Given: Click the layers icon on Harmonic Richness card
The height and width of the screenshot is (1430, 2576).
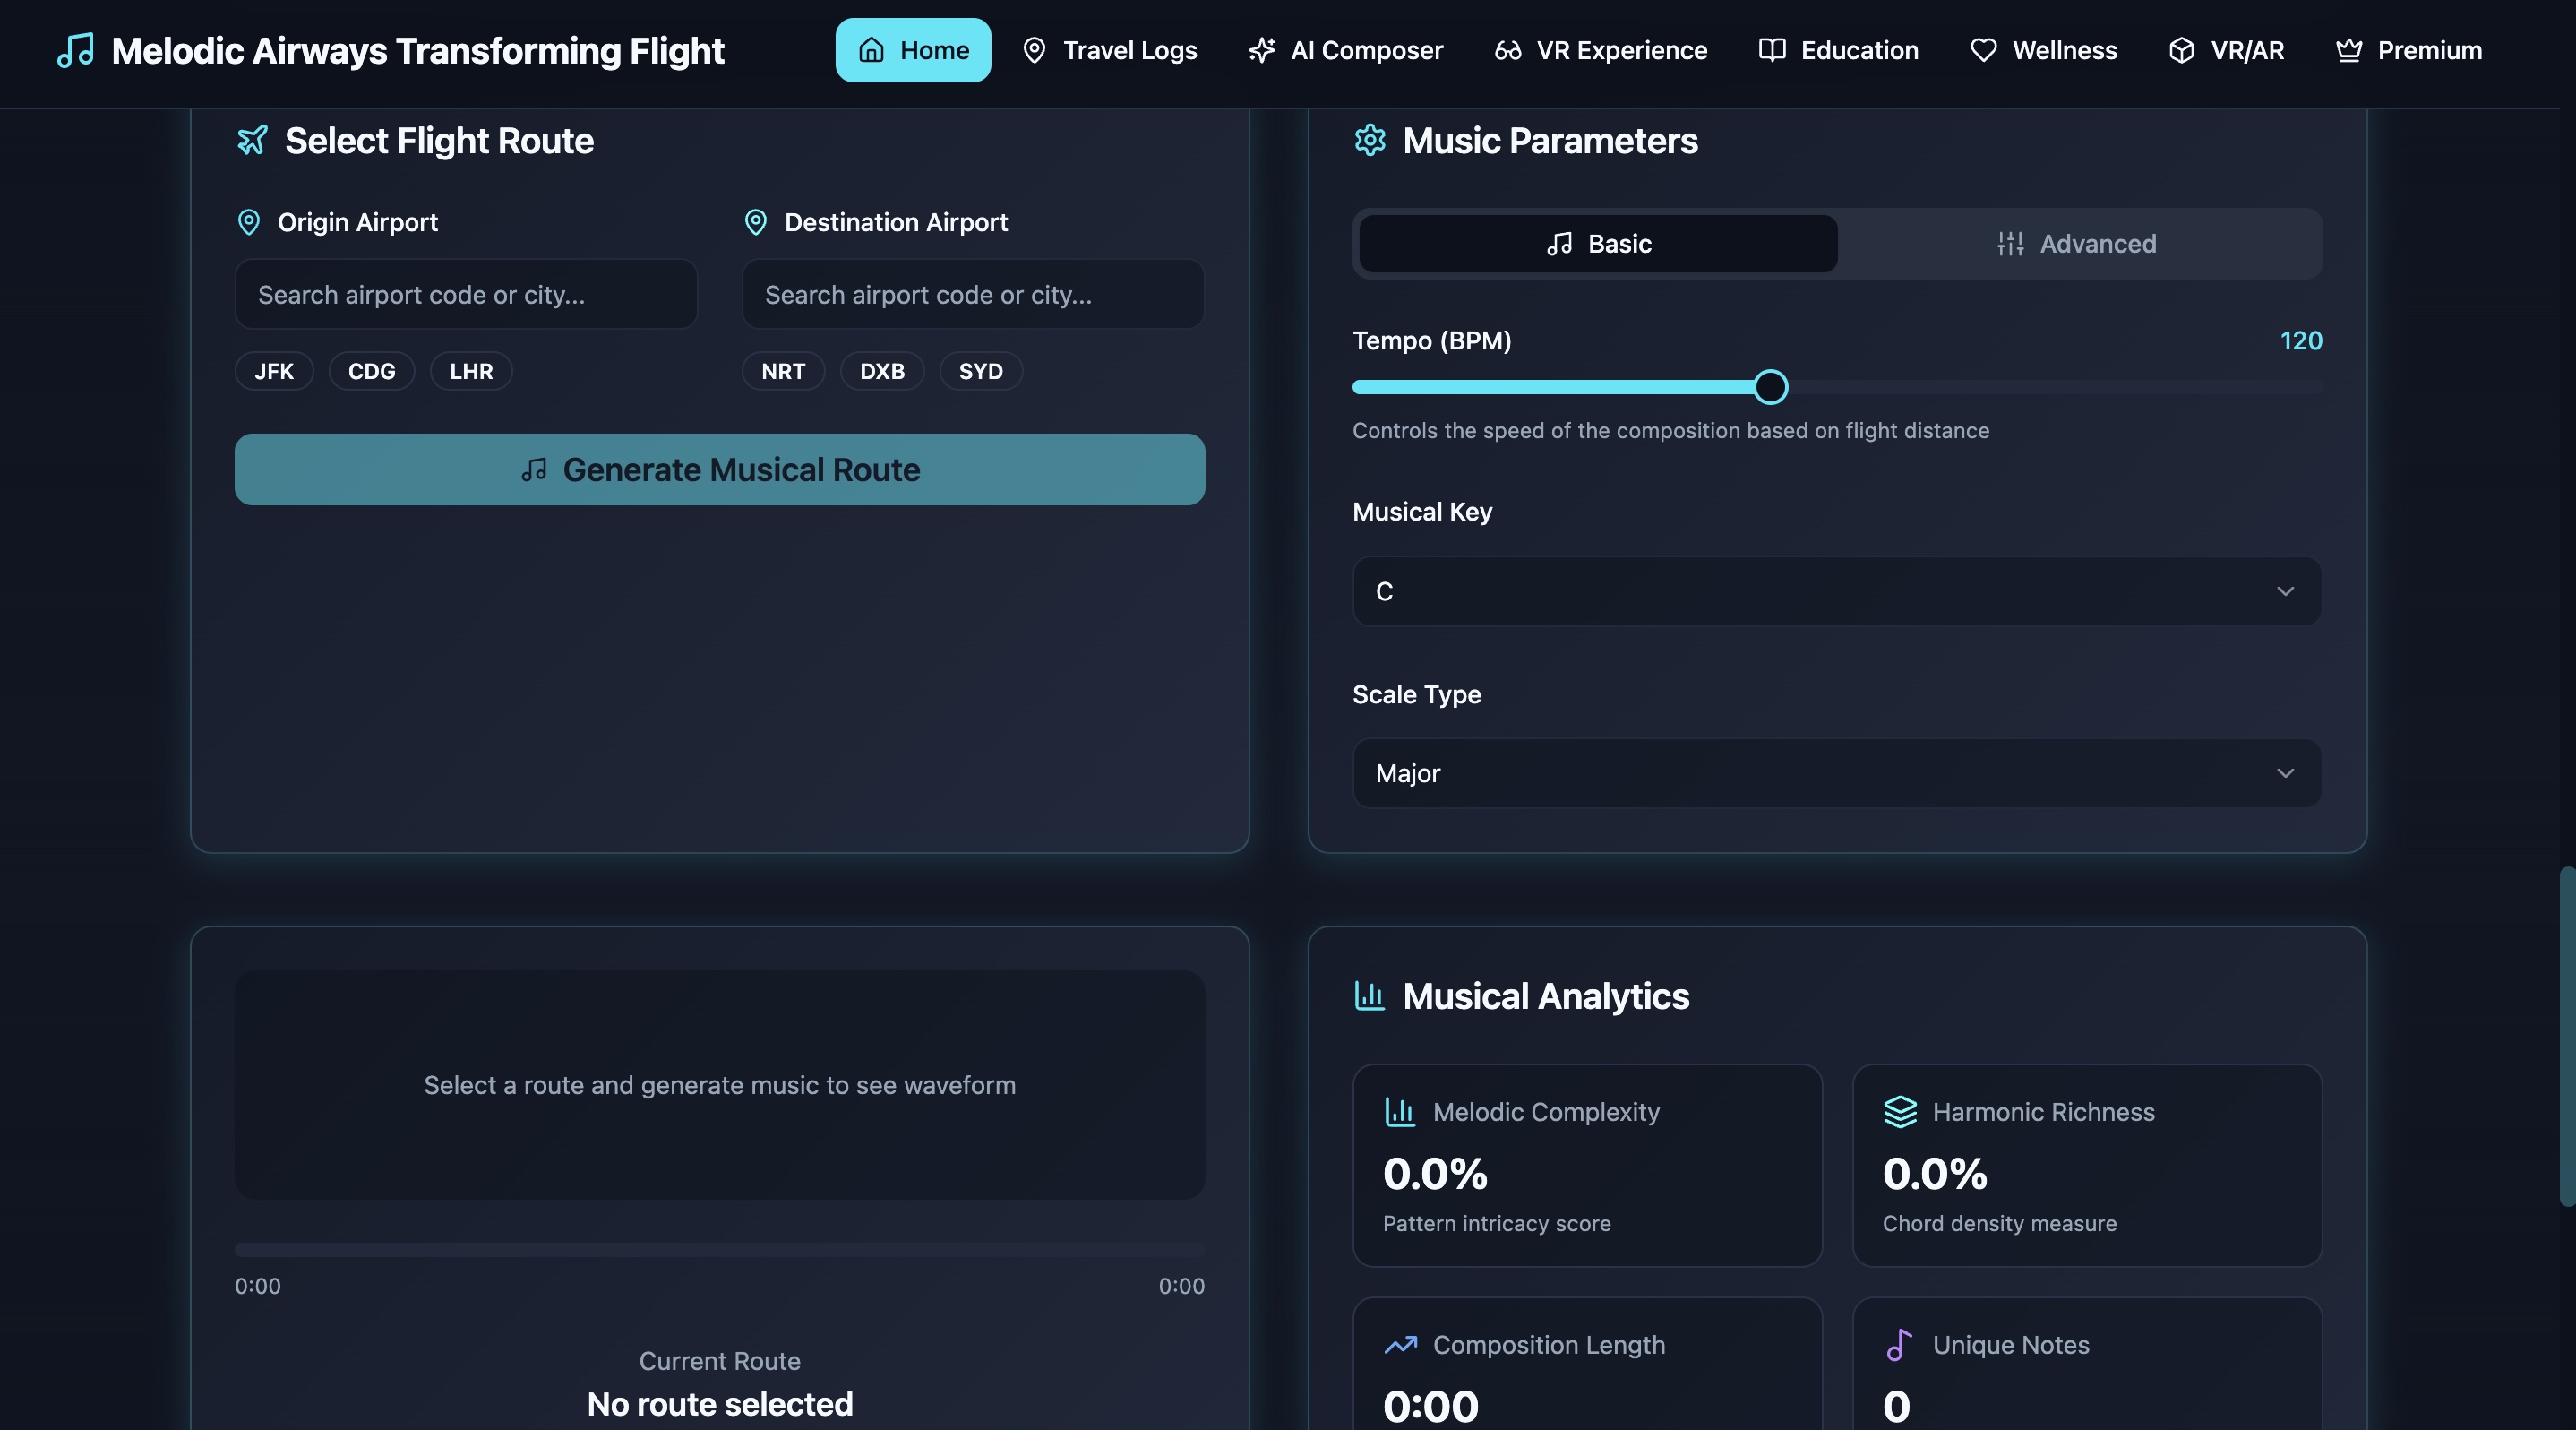Looking at the screenshot, I should (1900, 1112).
